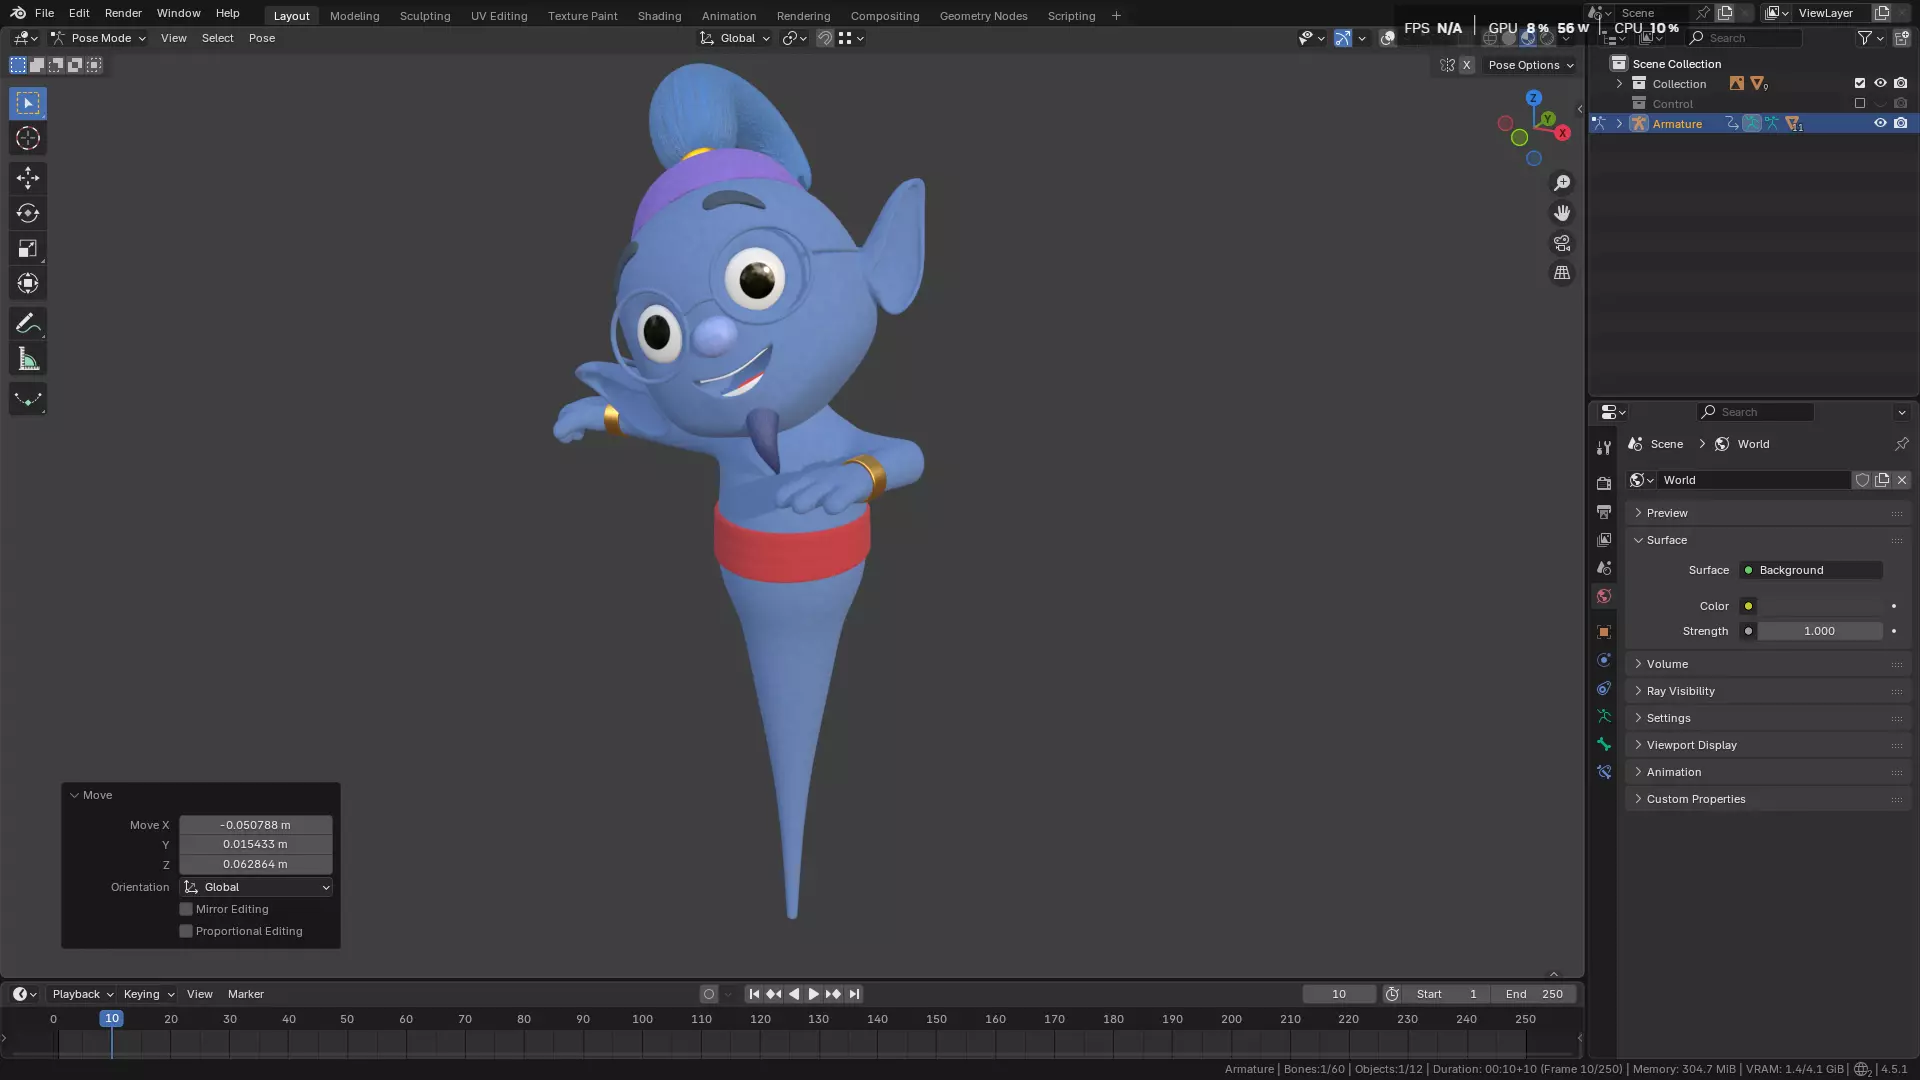Viewport: 1920px width, 1080px height.
Task: Open the File menu
Action: pyautogui.click(x=44, y=13)
